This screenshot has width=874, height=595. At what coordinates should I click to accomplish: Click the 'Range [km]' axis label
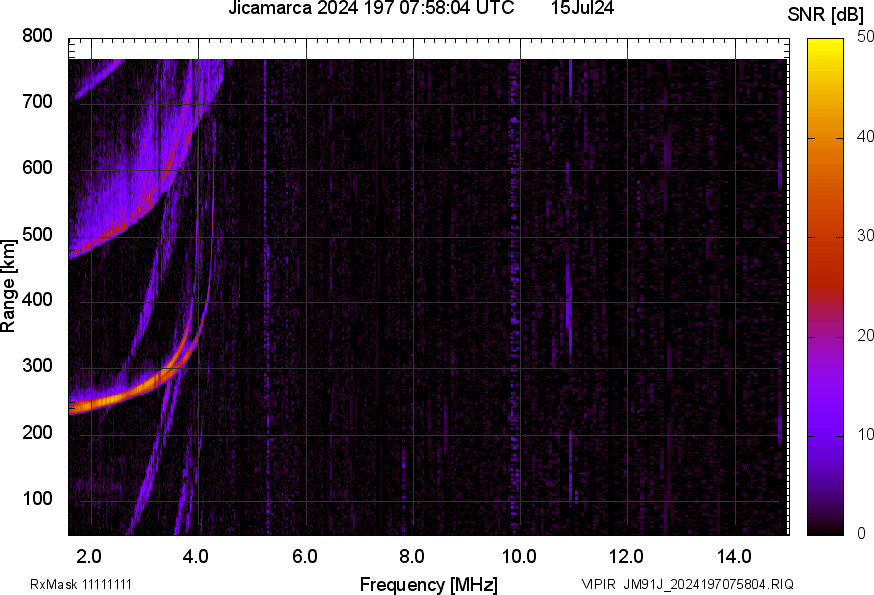(8, 286)
